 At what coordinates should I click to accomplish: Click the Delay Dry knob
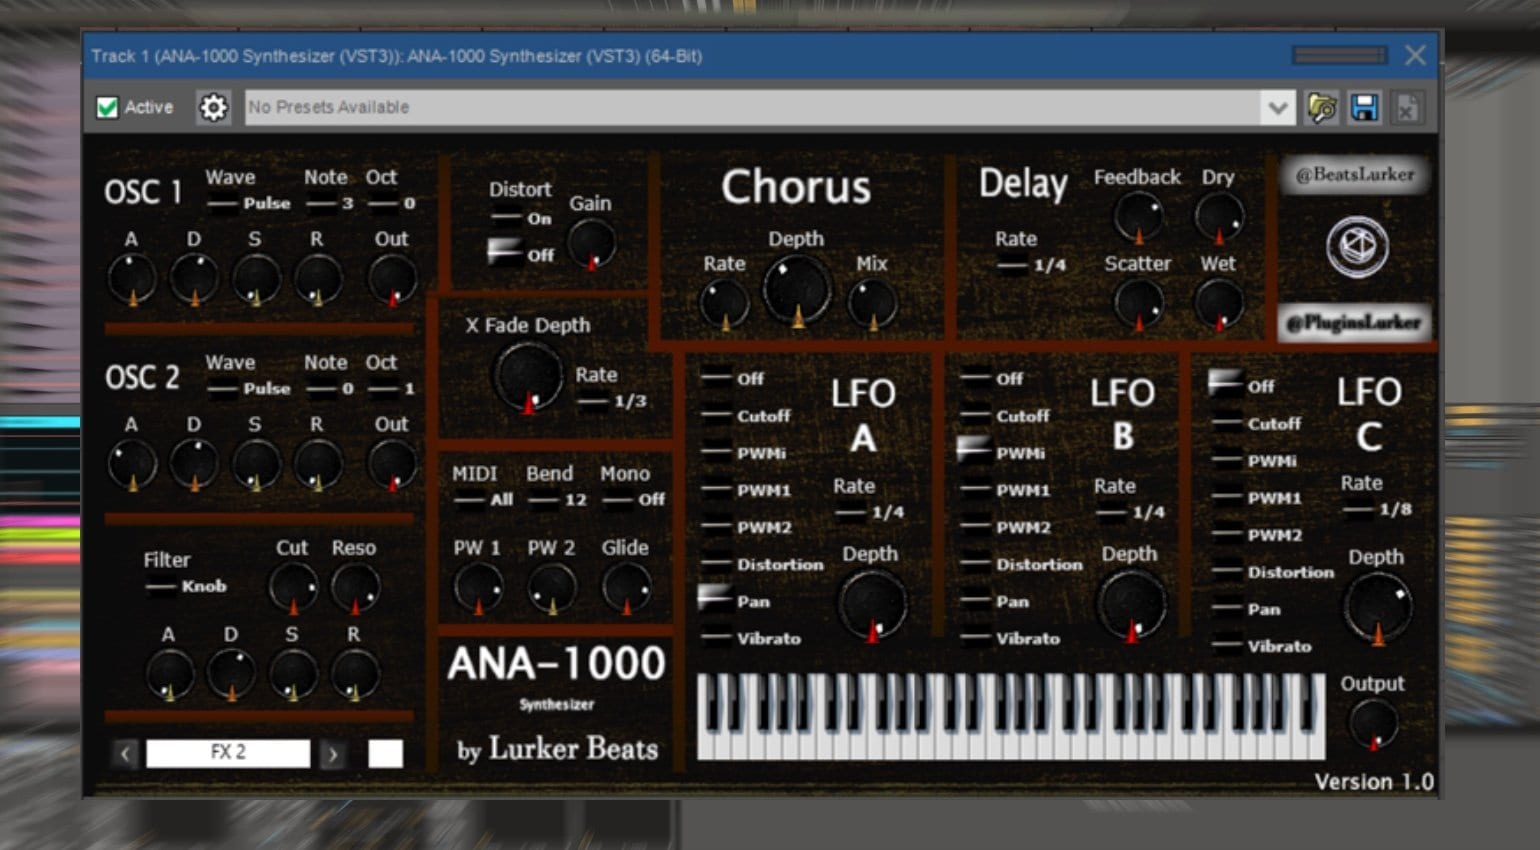click(x=1219, y=216)
